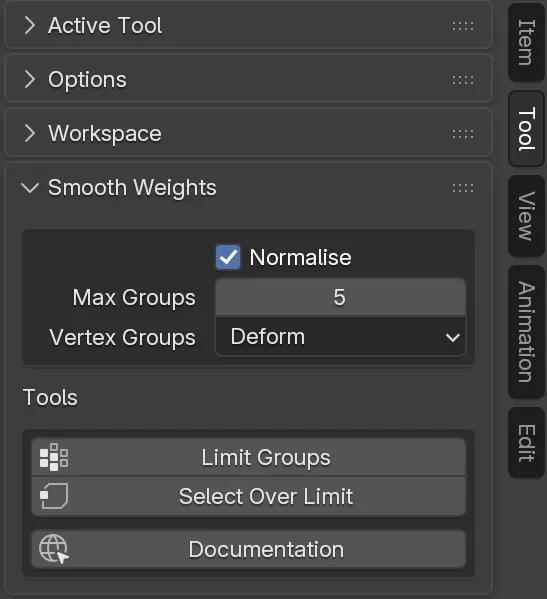Switch to the Edit sidebar tab
The image size is (547, 599).
coord(526,443)
